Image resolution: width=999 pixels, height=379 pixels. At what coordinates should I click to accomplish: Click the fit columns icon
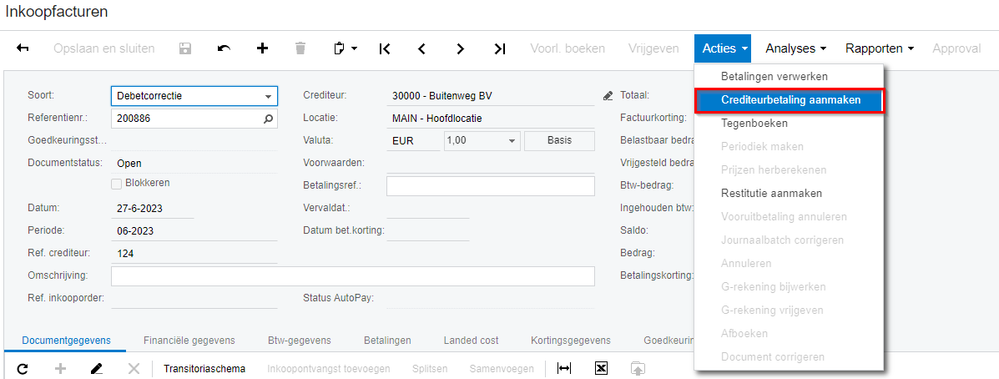point(564,368)
